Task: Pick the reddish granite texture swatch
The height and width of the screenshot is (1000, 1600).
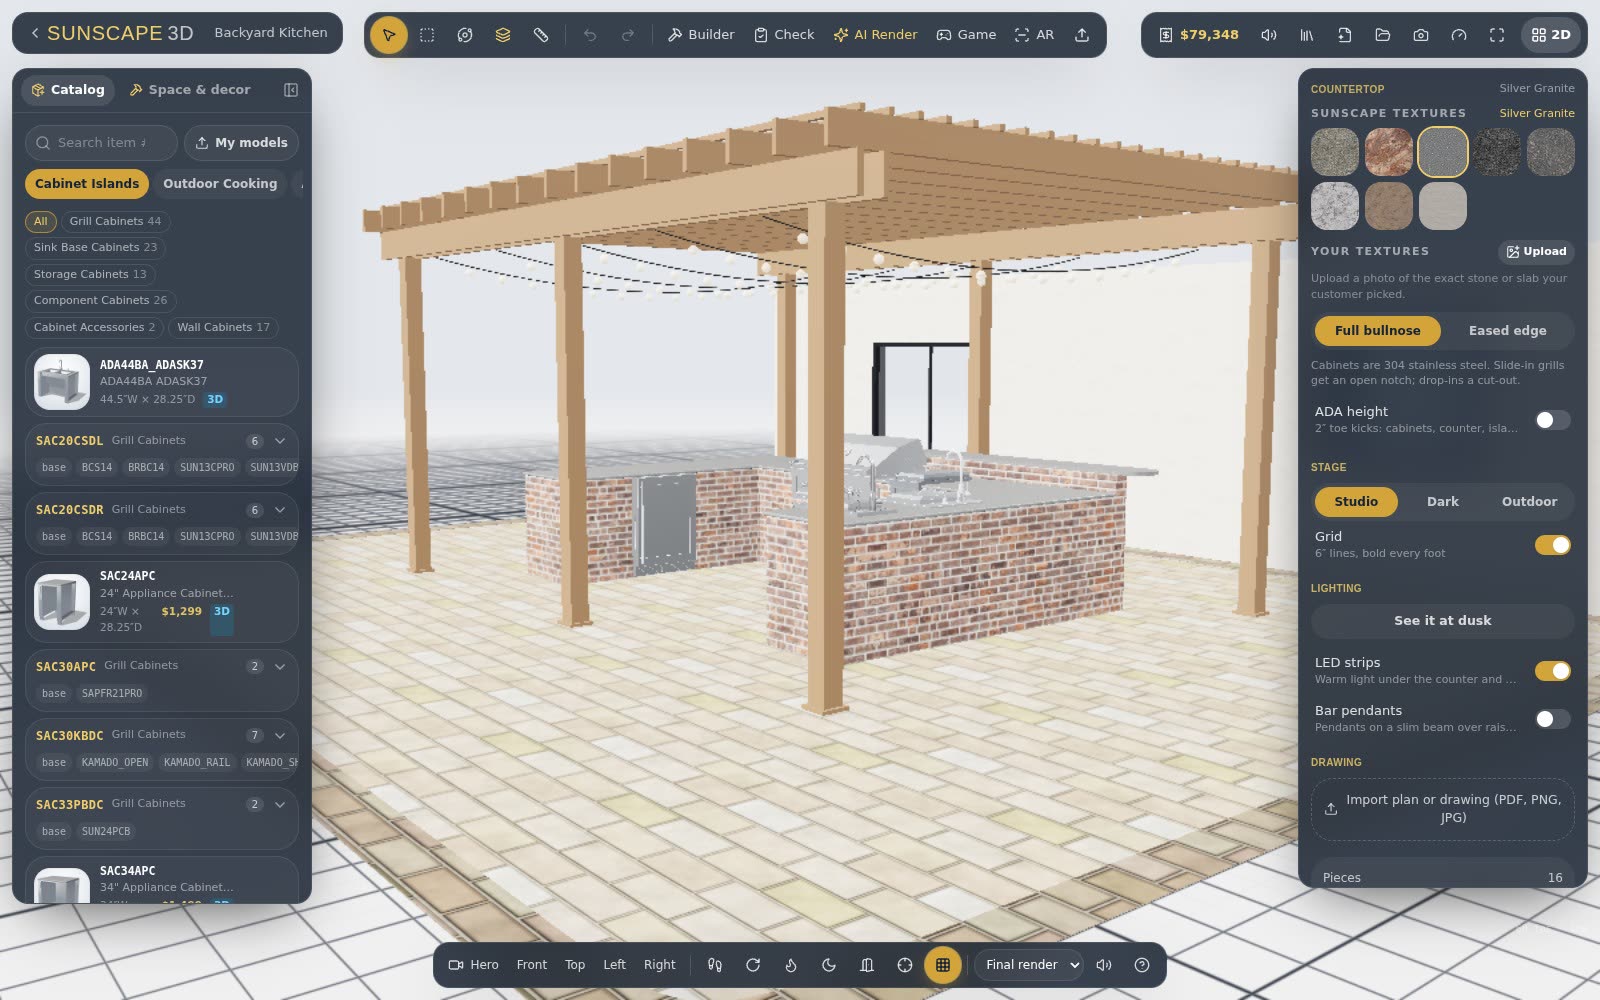Action: click(x=1389, y=152)
